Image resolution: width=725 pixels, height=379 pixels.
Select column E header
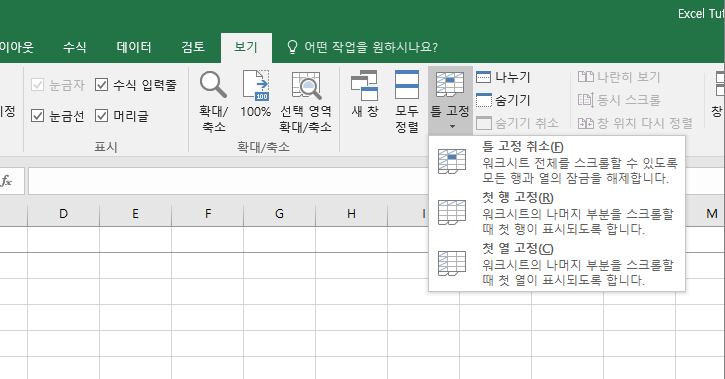pos(135,214)
